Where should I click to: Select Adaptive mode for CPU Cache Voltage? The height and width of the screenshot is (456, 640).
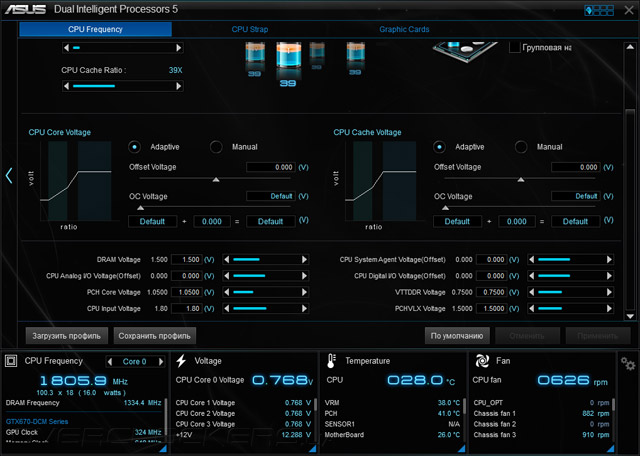439,147
